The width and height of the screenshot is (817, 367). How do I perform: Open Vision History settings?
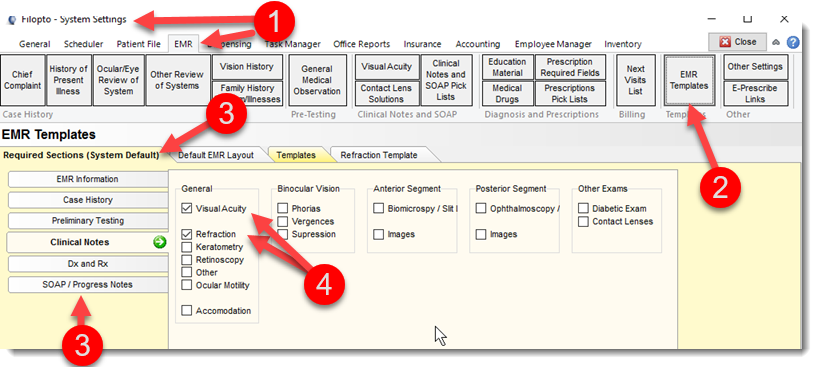[247, 67]
